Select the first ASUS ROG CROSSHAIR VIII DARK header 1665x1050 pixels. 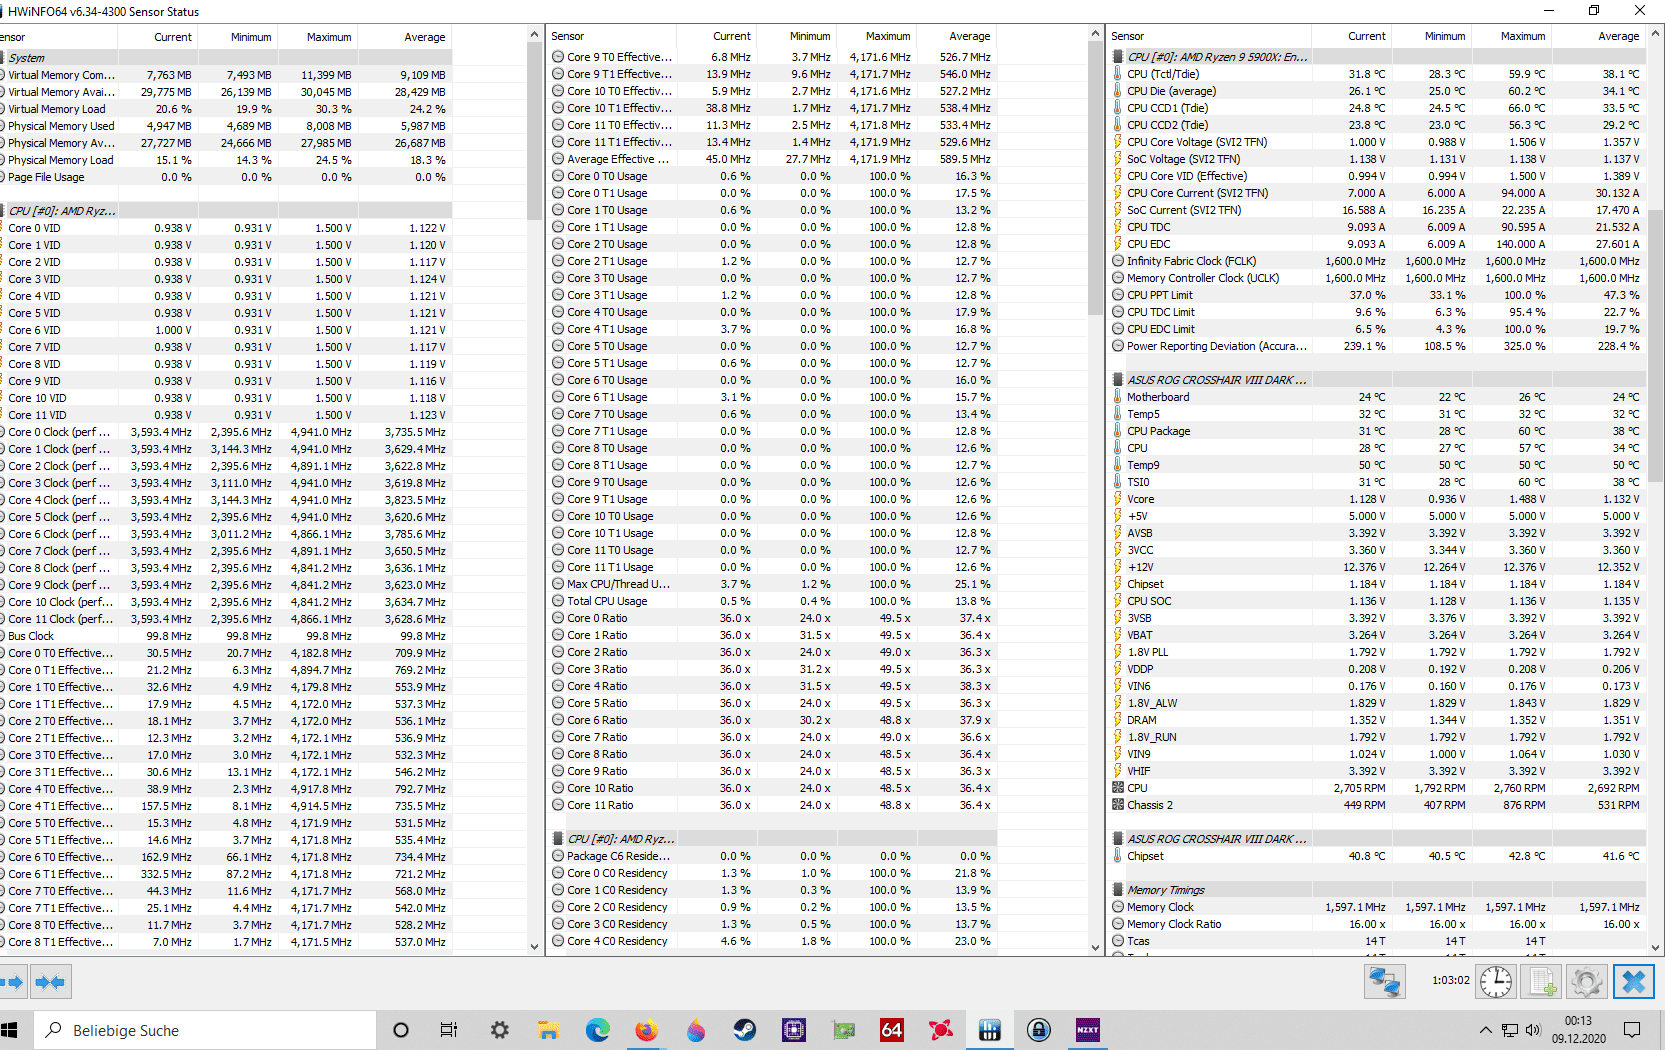(x=1378, y=380)
